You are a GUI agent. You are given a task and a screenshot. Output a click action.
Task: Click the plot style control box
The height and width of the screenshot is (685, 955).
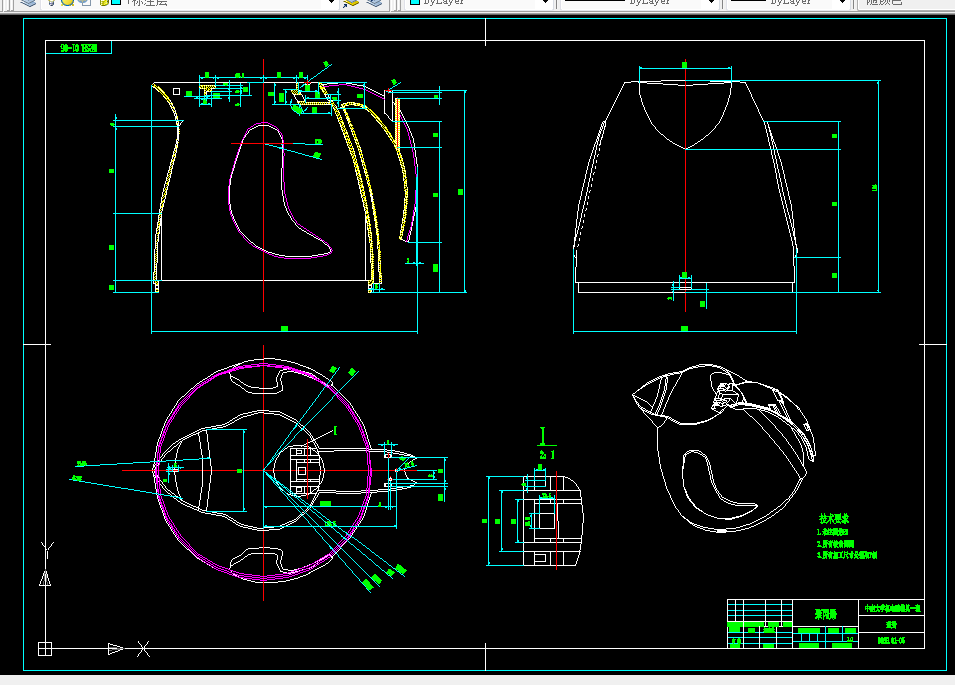tap(906, 2)
